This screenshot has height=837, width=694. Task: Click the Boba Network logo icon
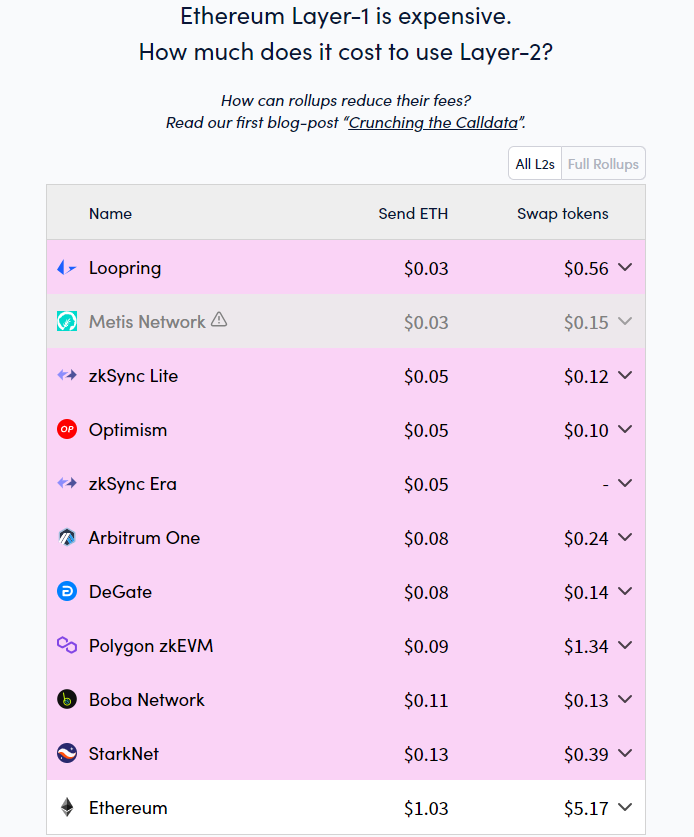(x=67, y=699)
